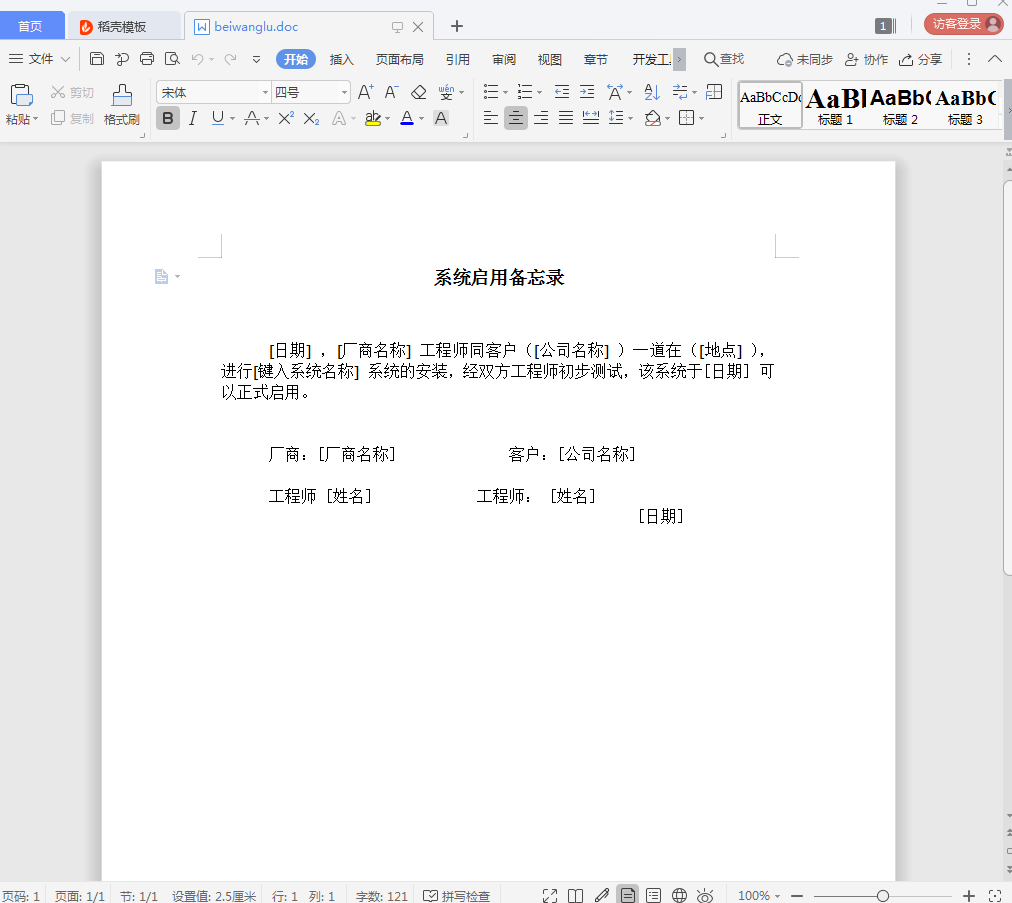Click the Format Painter brush
The image size is (1012, 903).
tap(121, 96)
